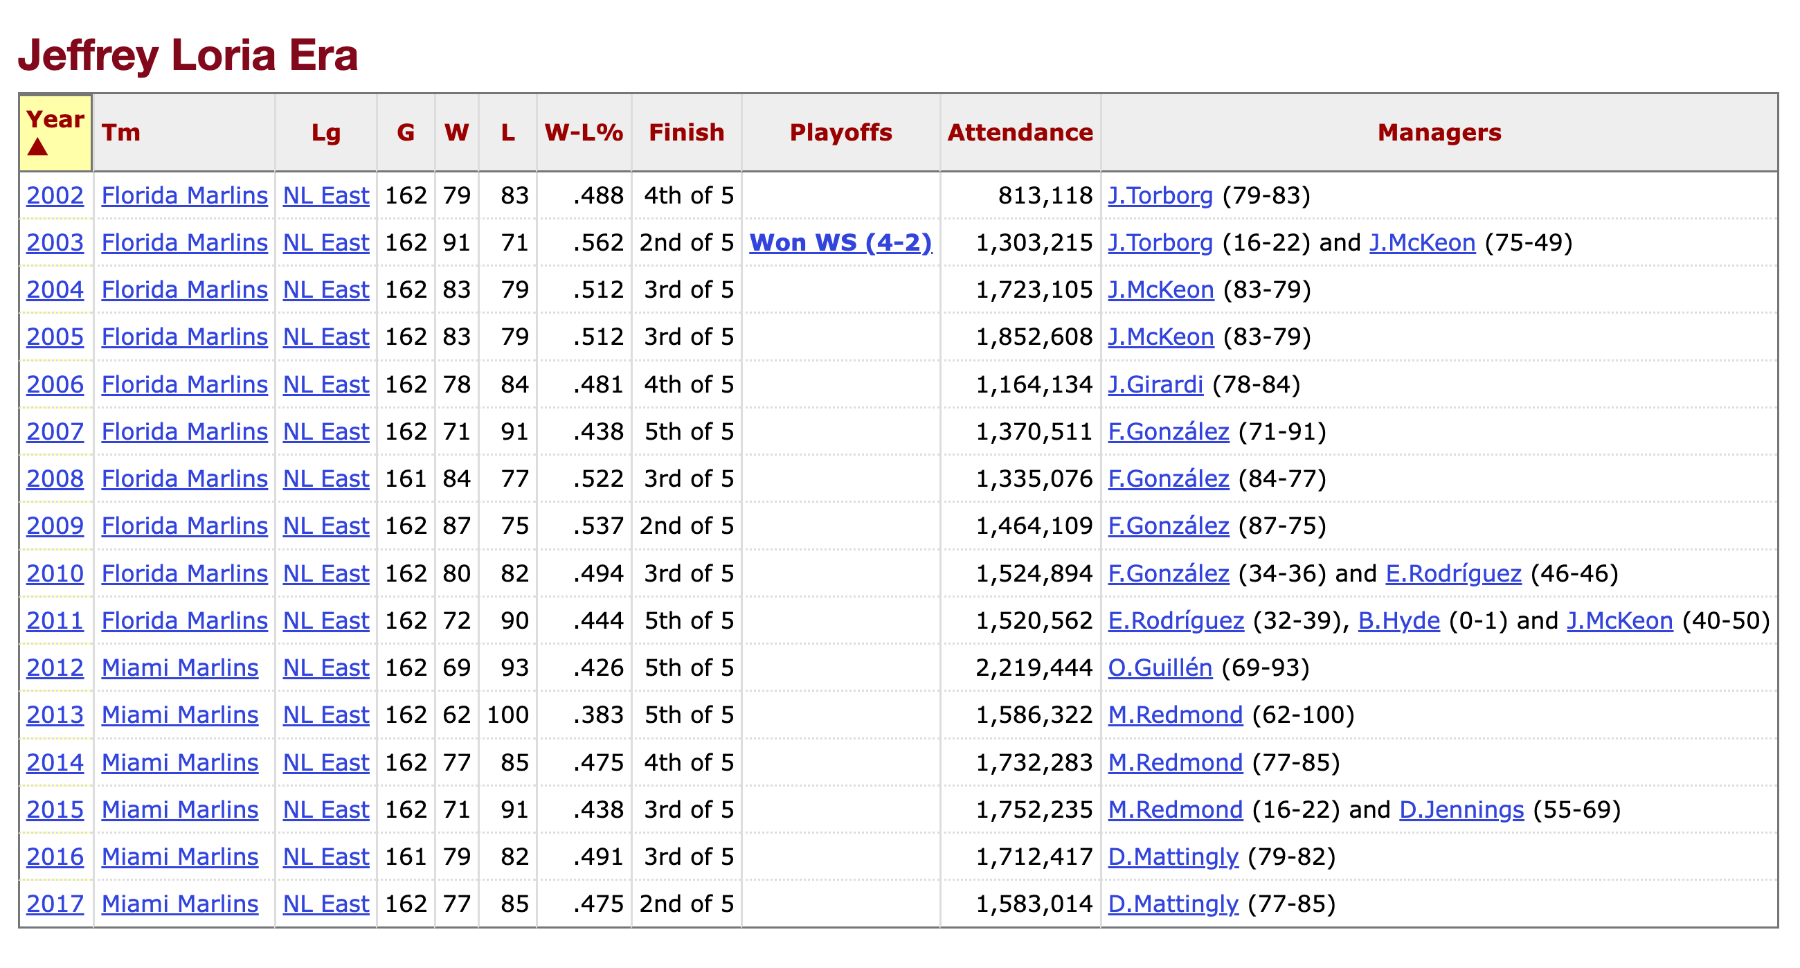Viewport: 1800px width, 968px height.
Task: Sort by the Attendance column header
Action: [x=1019, y=133]
